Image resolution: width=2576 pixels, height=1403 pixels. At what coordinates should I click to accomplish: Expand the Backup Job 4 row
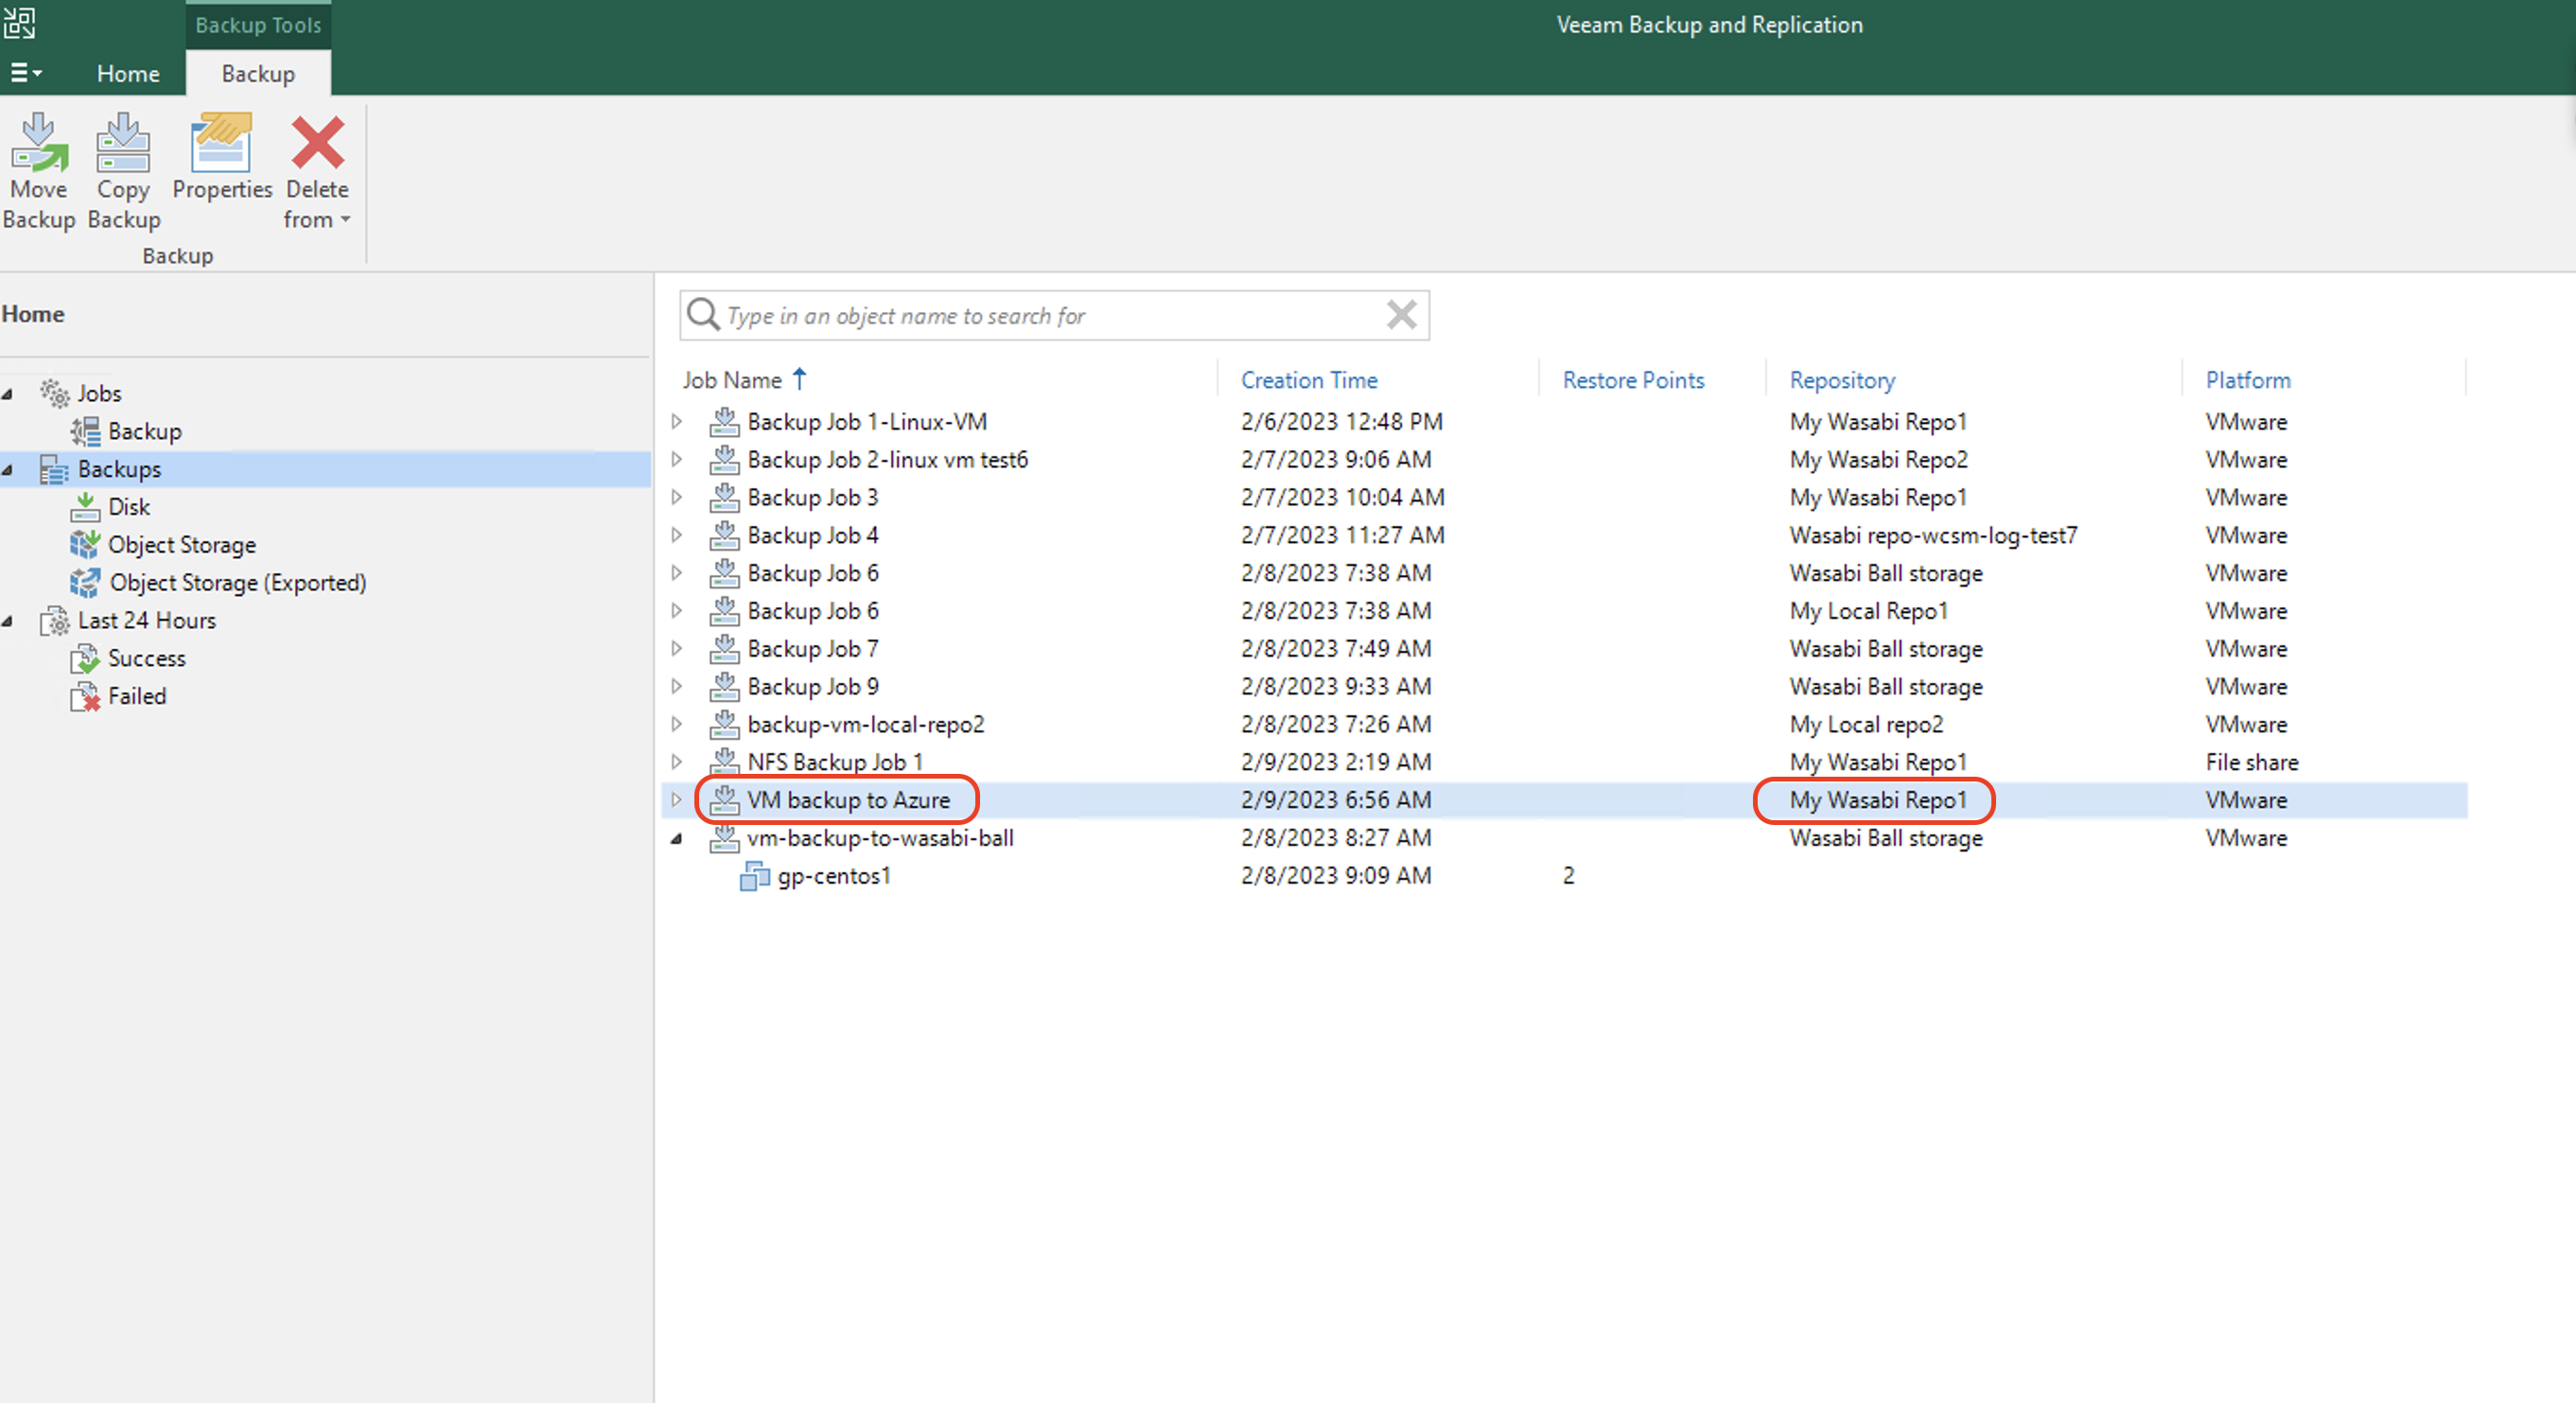pyautogui.click(x=677, y=535)
